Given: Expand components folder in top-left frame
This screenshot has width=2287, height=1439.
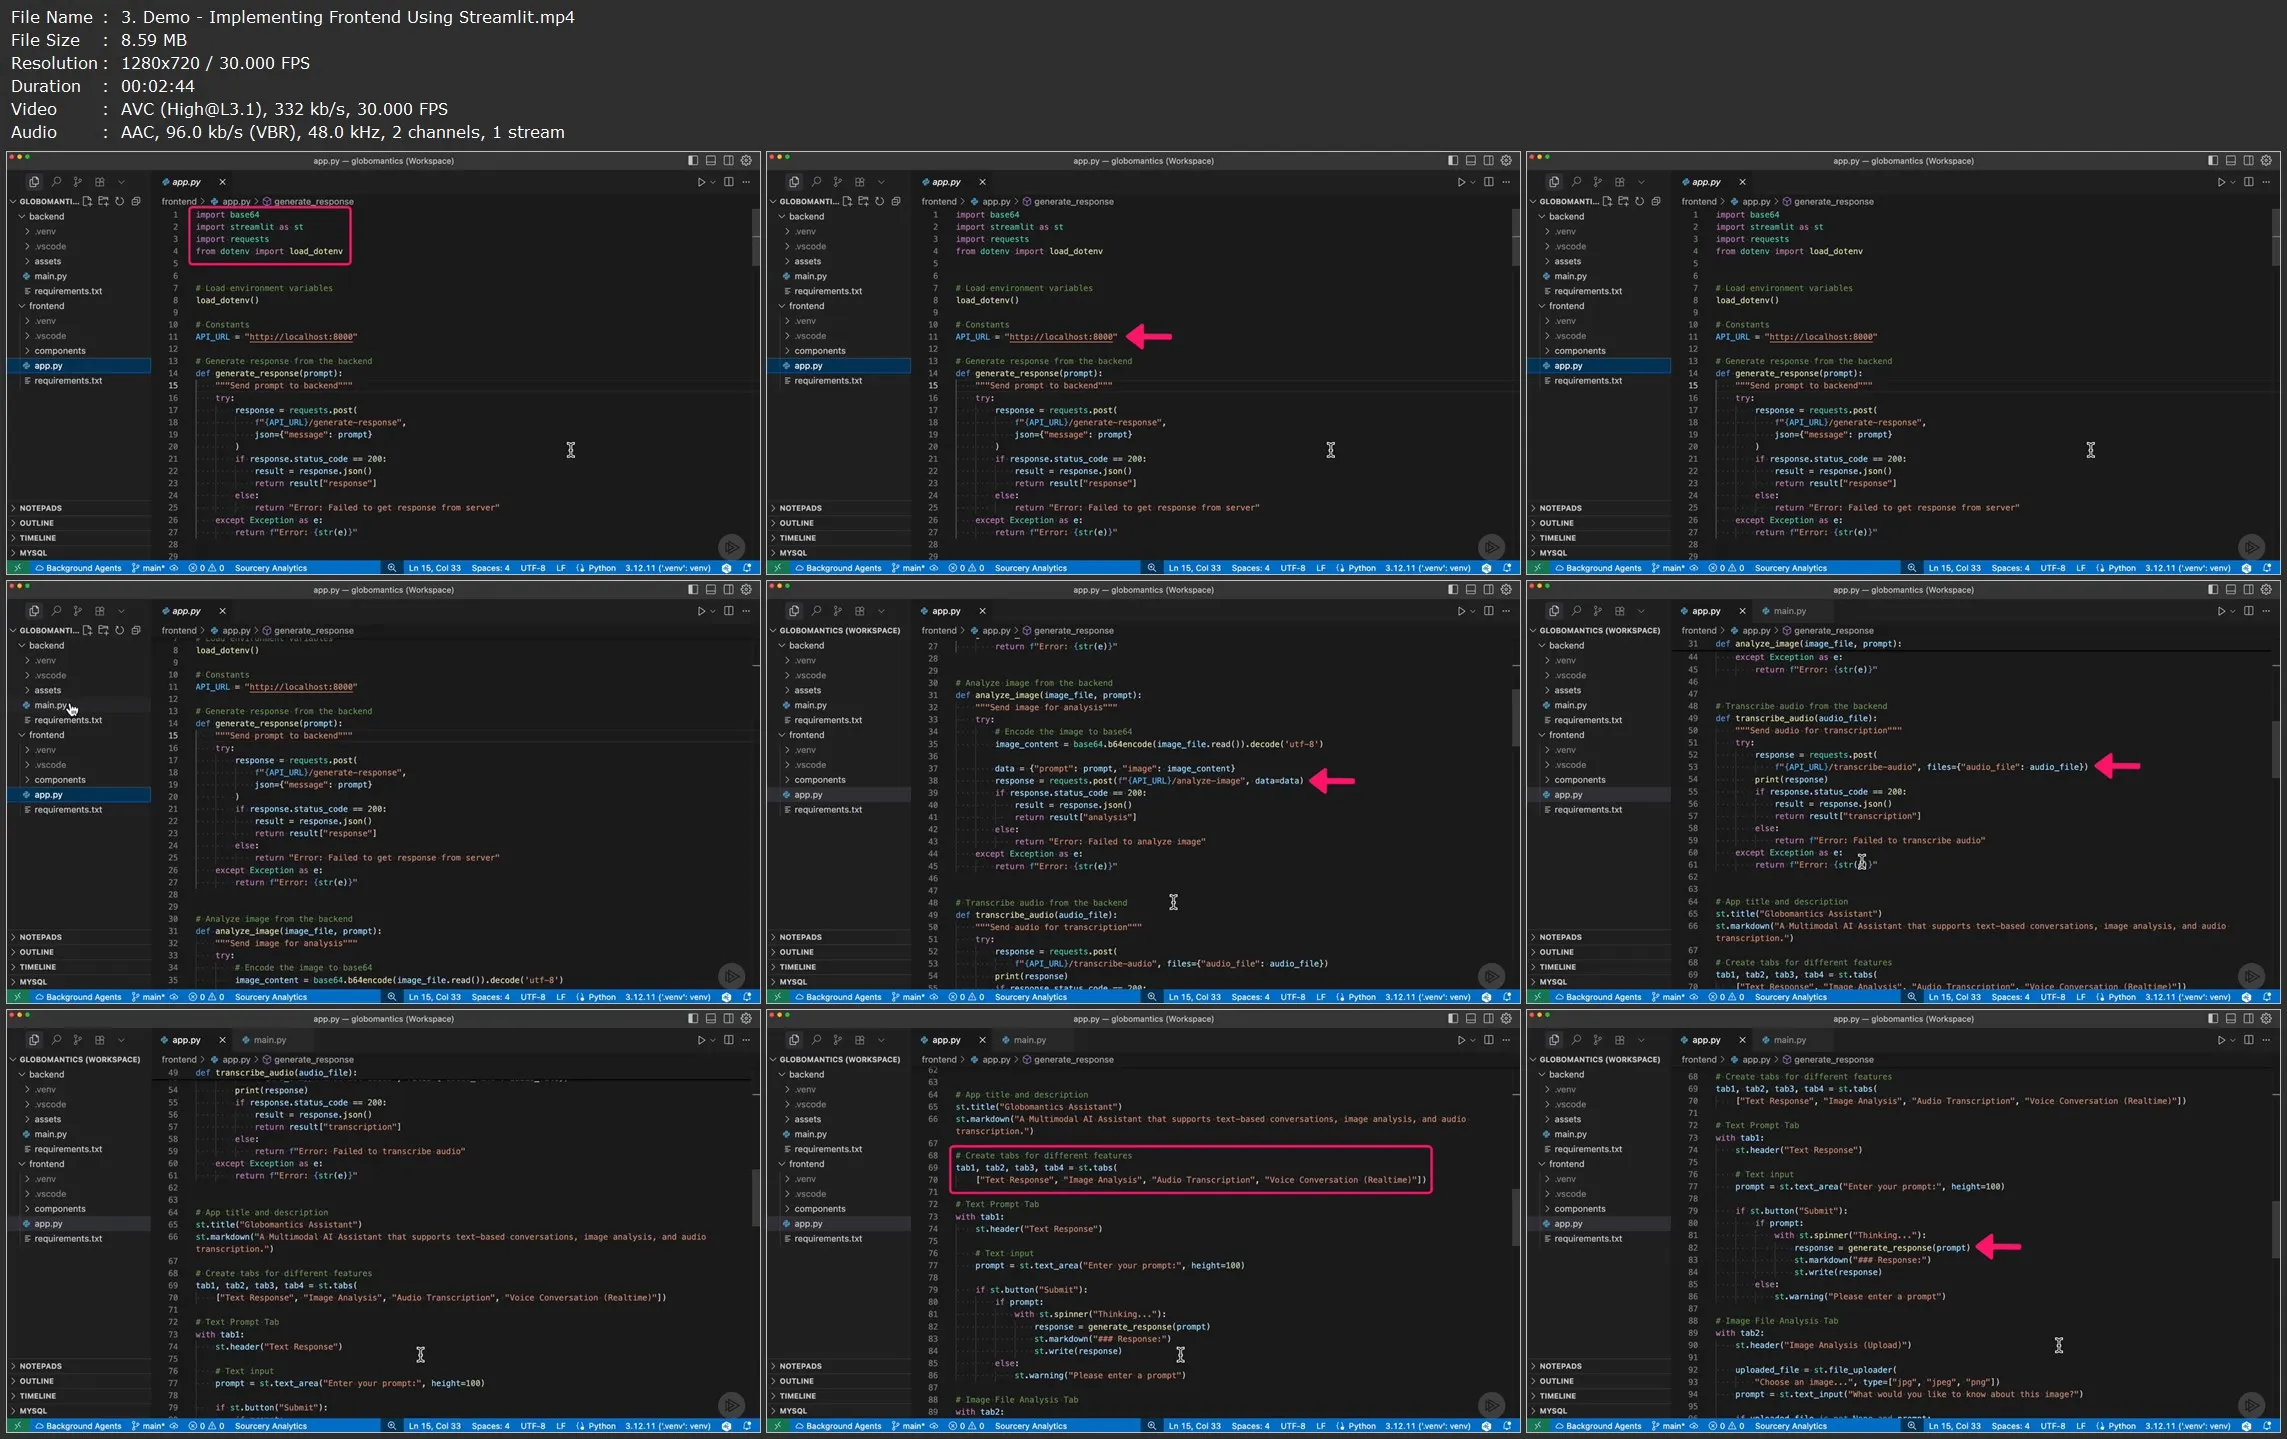Looking at the screenshot, I should (80, 351).
